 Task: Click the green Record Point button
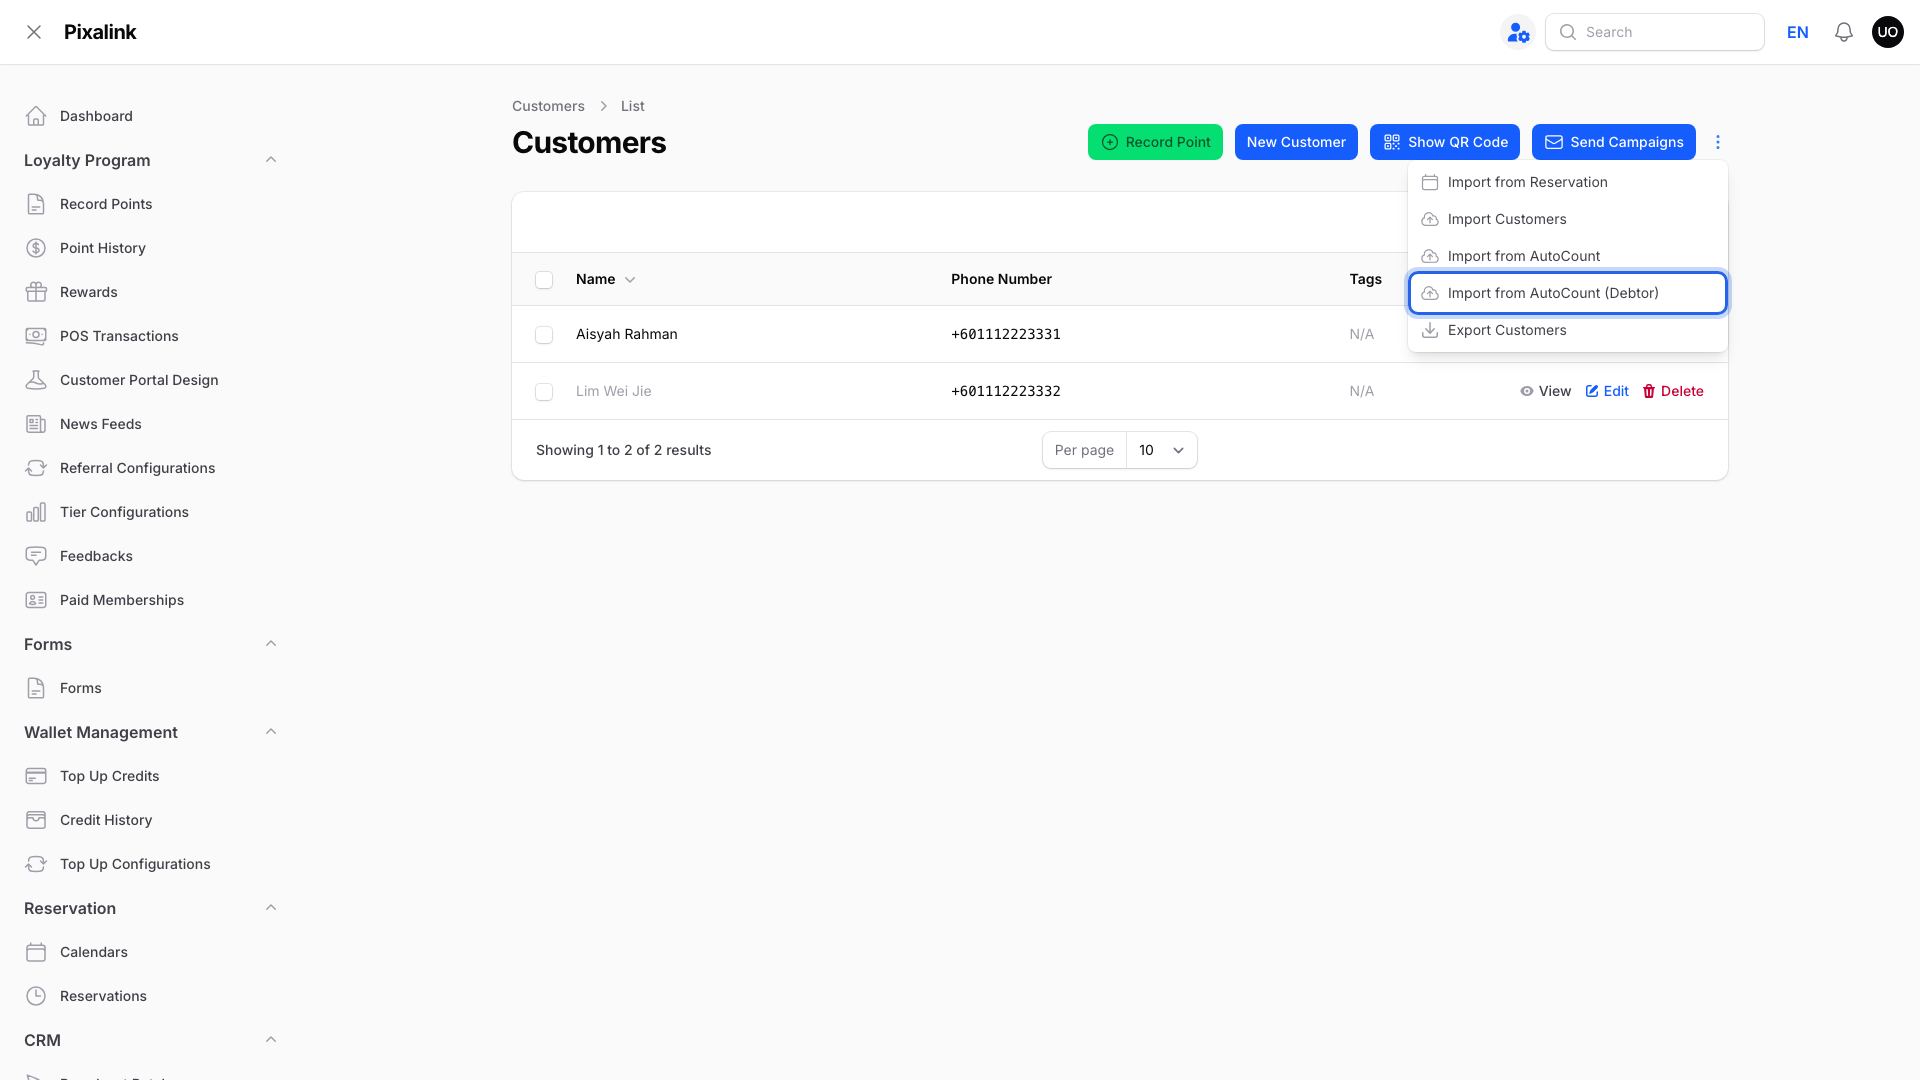pos(1155,142)
